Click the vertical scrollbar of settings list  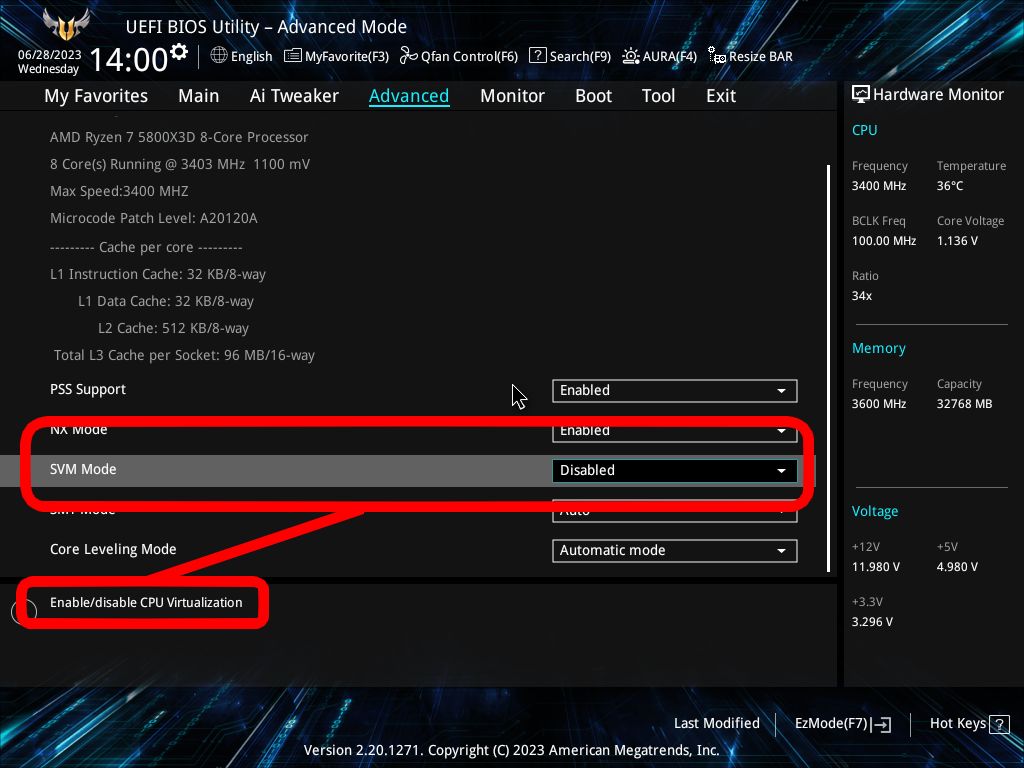829,368
